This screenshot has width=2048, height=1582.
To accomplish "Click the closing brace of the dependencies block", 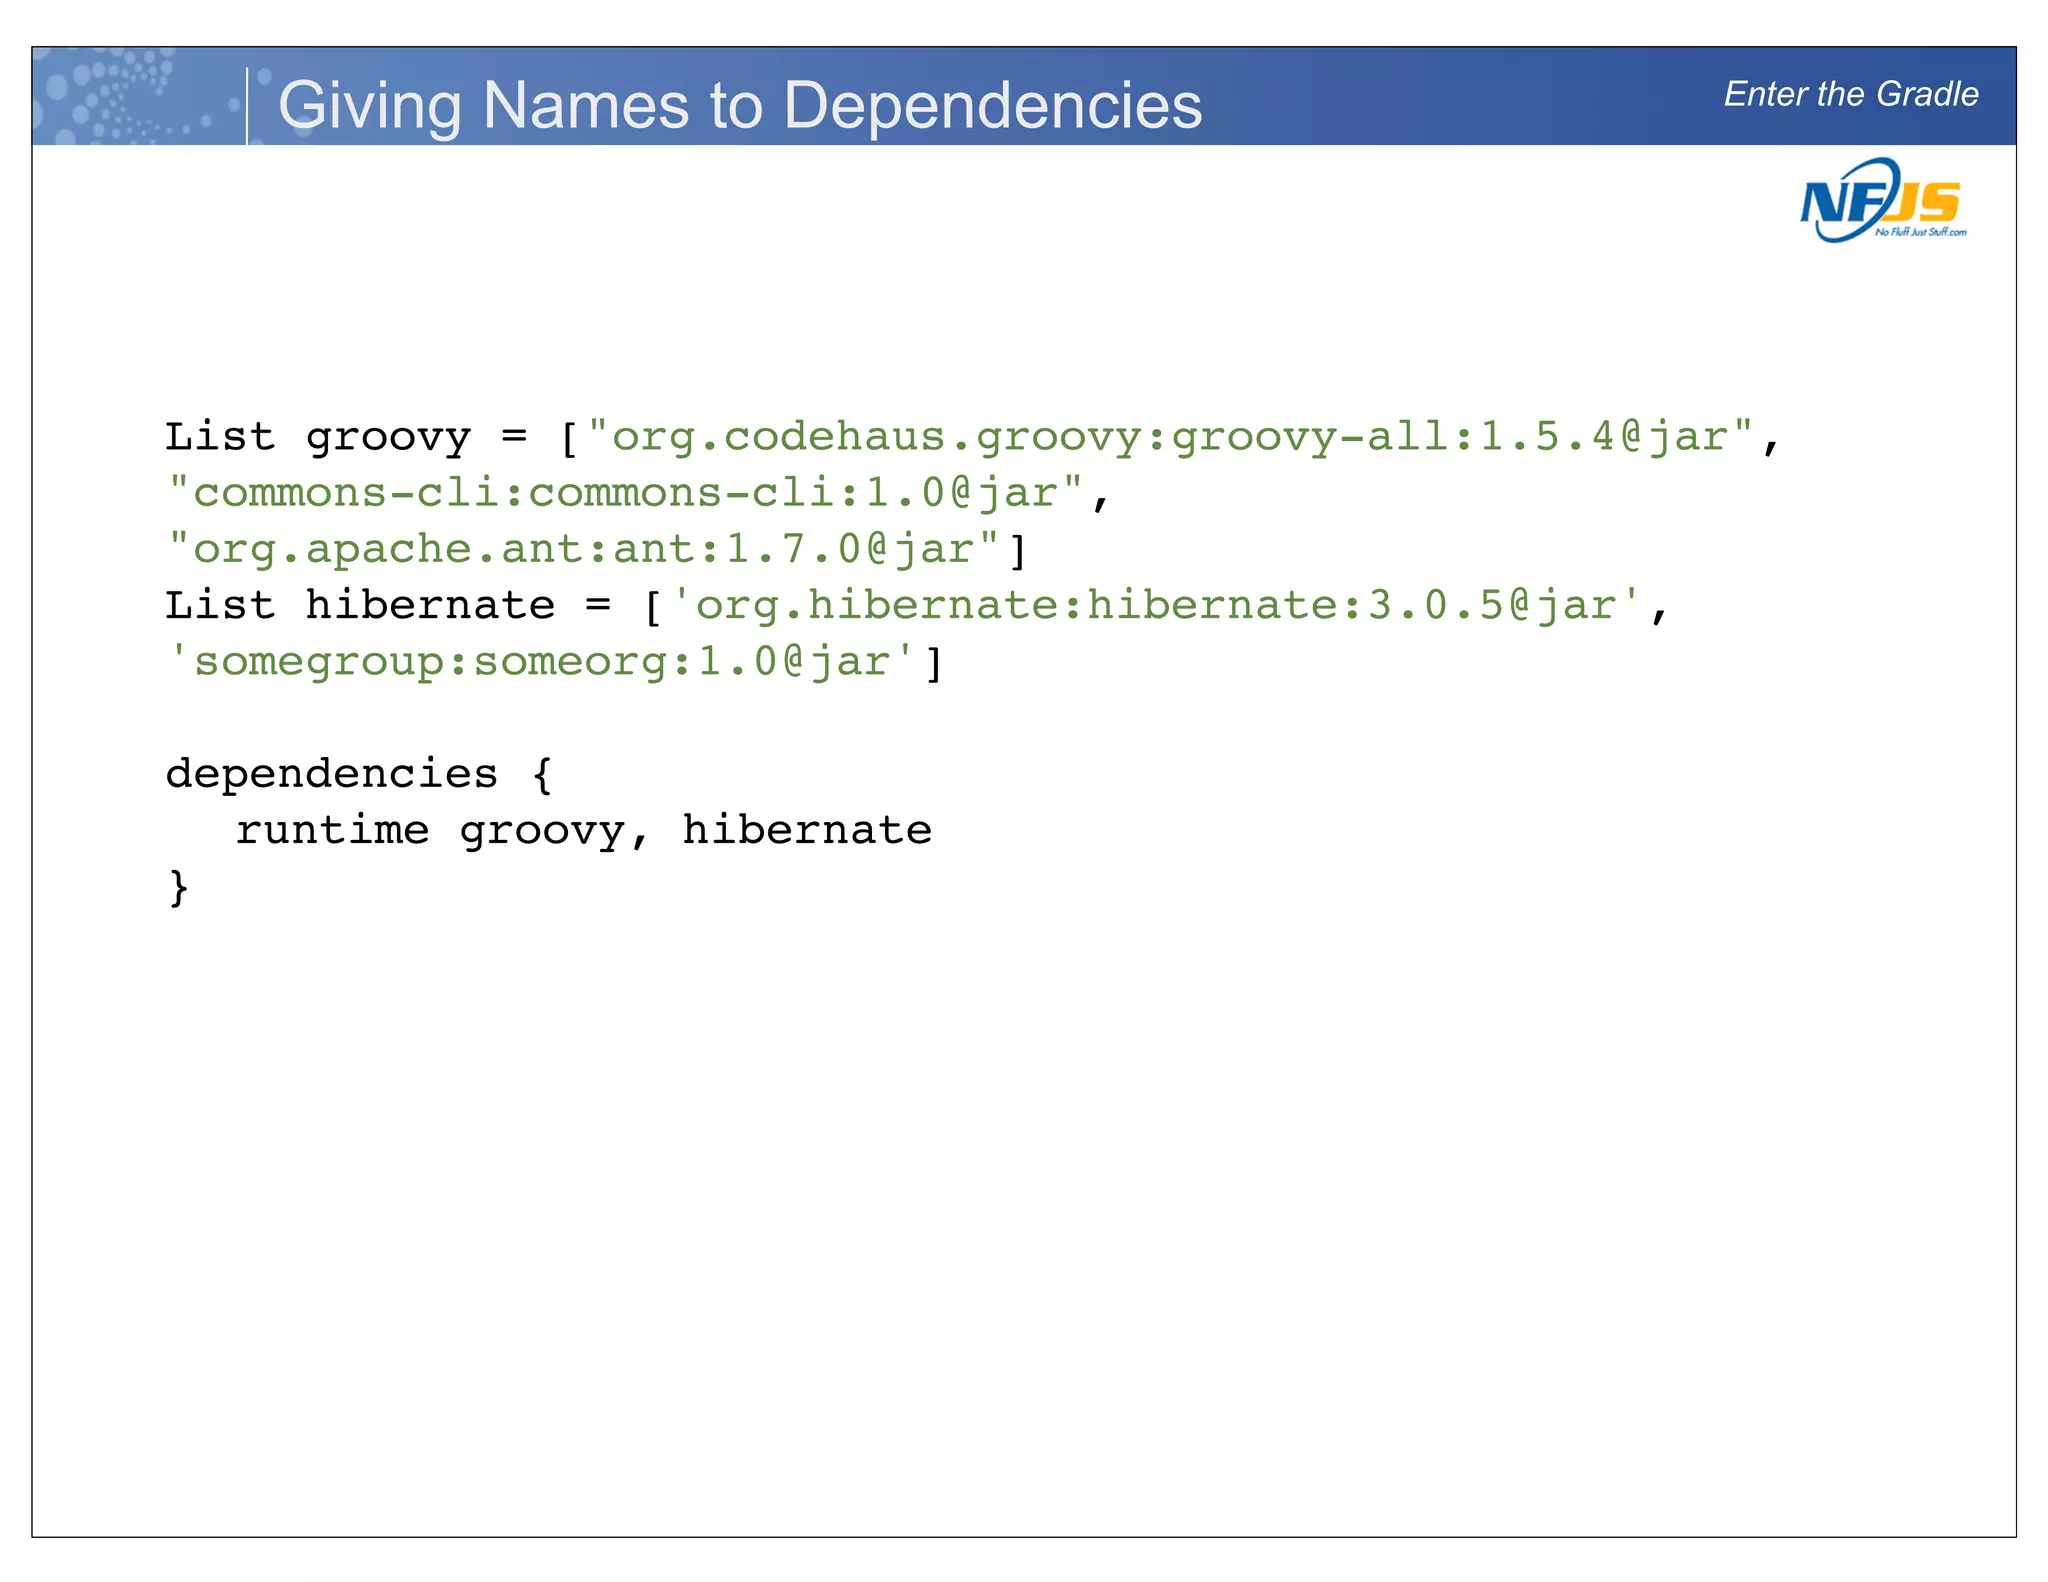I will [x=178, y=887].
